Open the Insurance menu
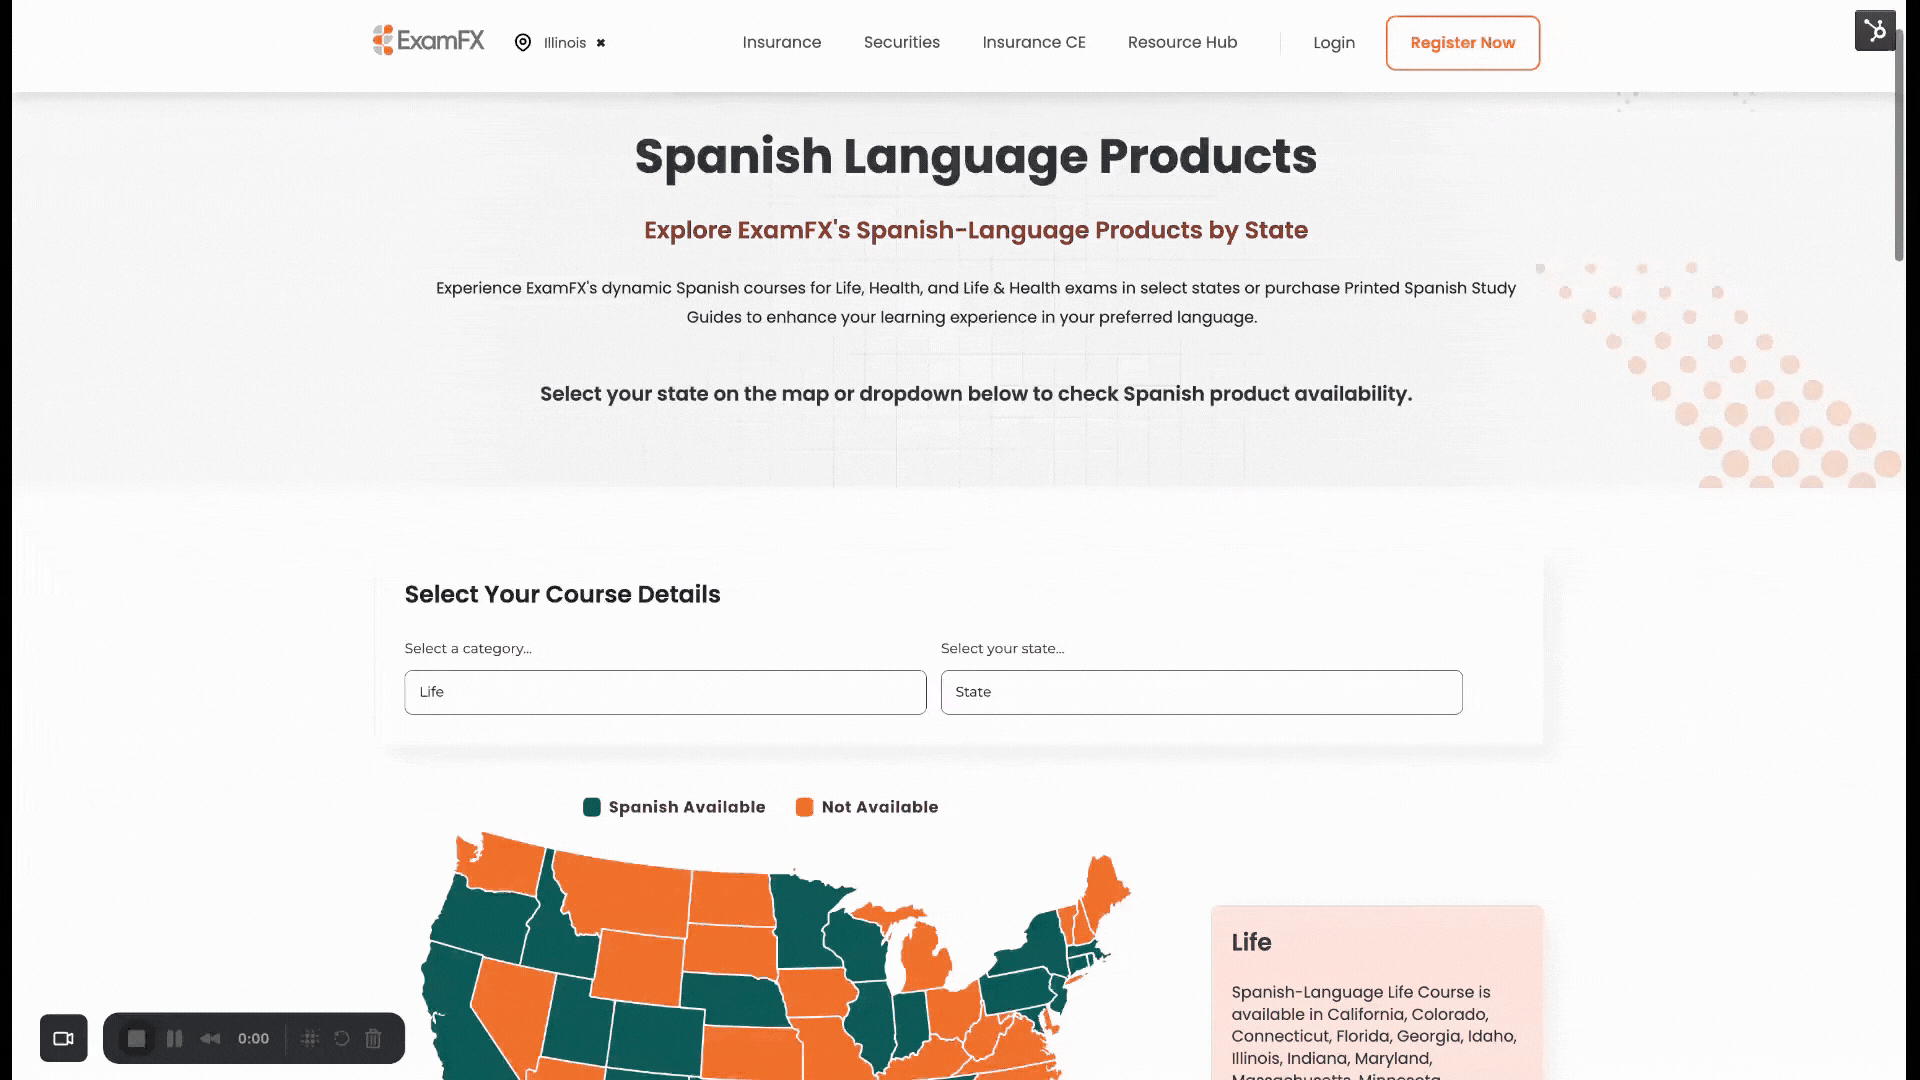 (781, 42)
